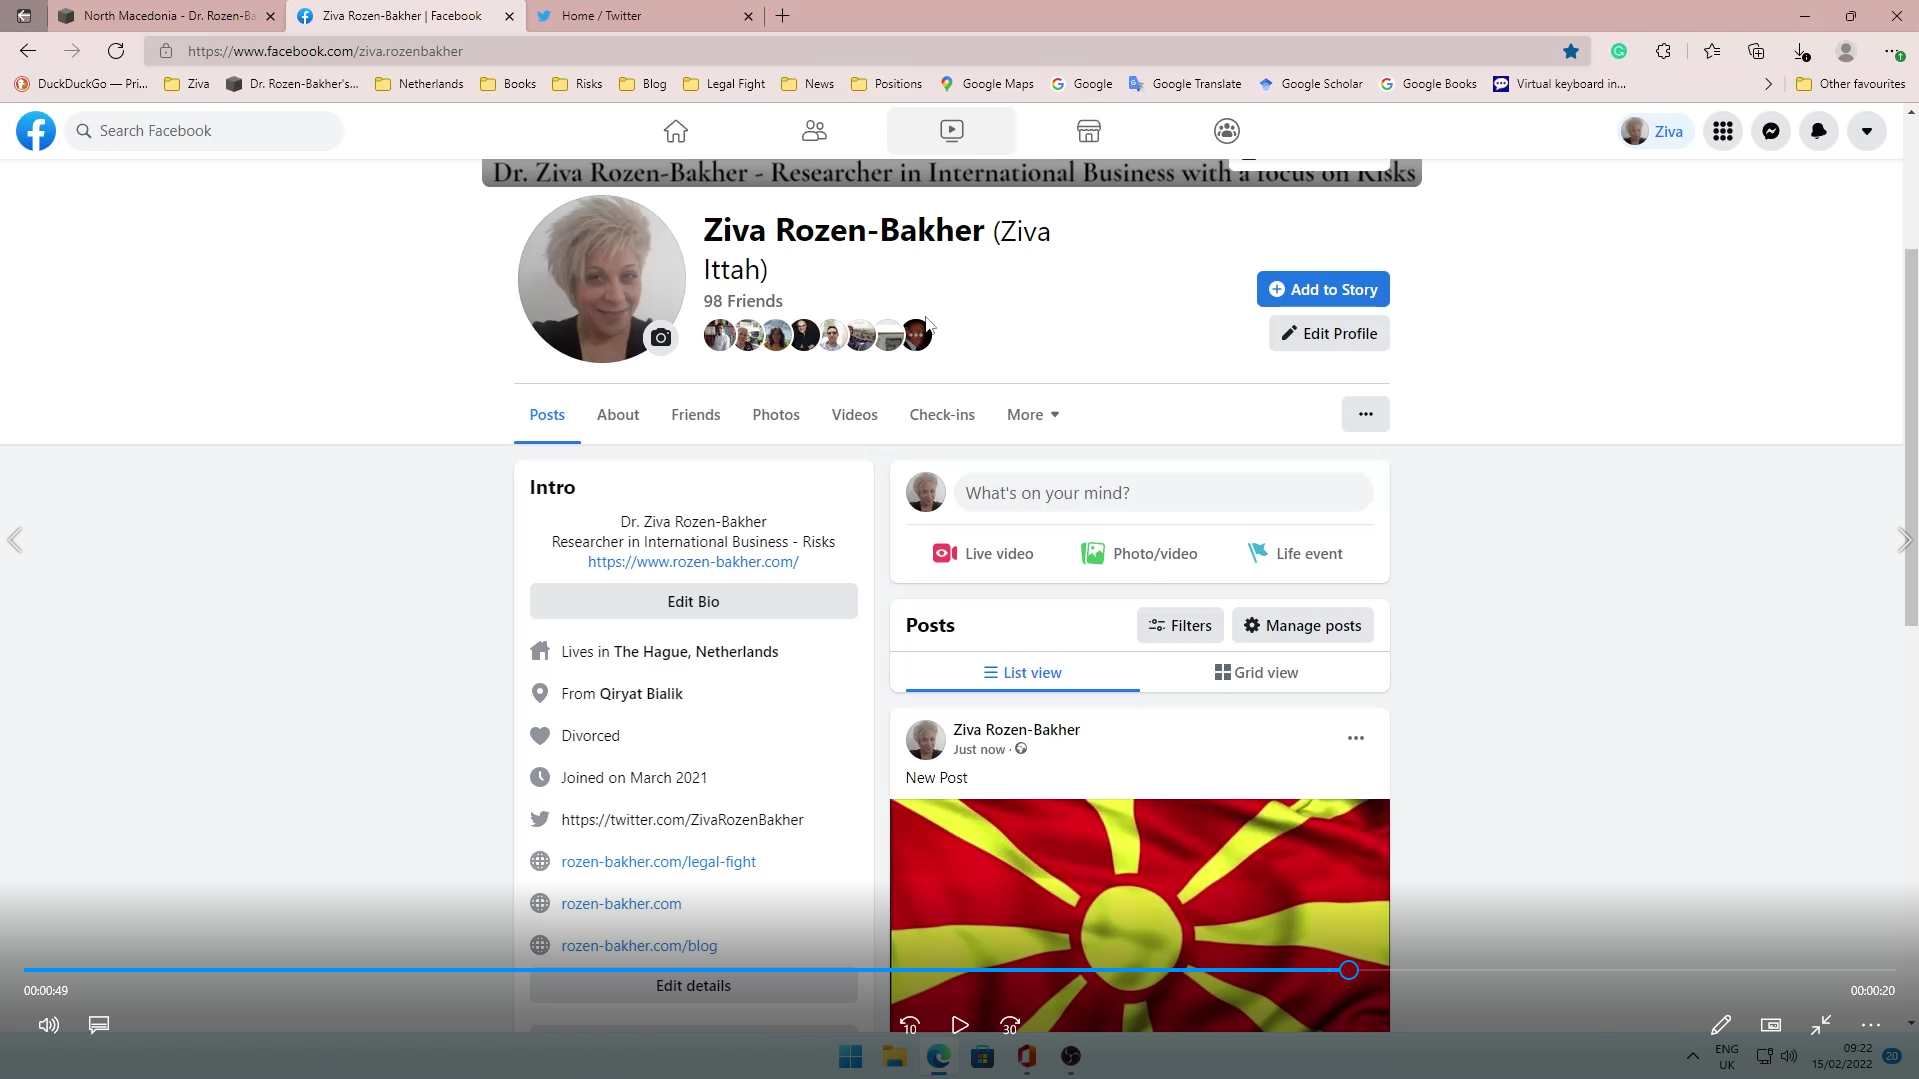
Task: Open the video player pen/edit icon
Action: click(1721, 1025)
